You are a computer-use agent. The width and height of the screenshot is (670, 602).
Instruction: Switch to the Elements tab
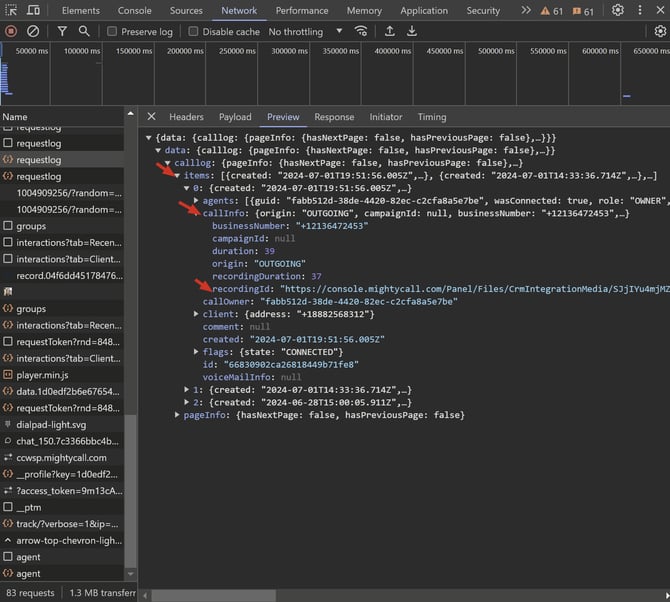click(x=81, y=10)
